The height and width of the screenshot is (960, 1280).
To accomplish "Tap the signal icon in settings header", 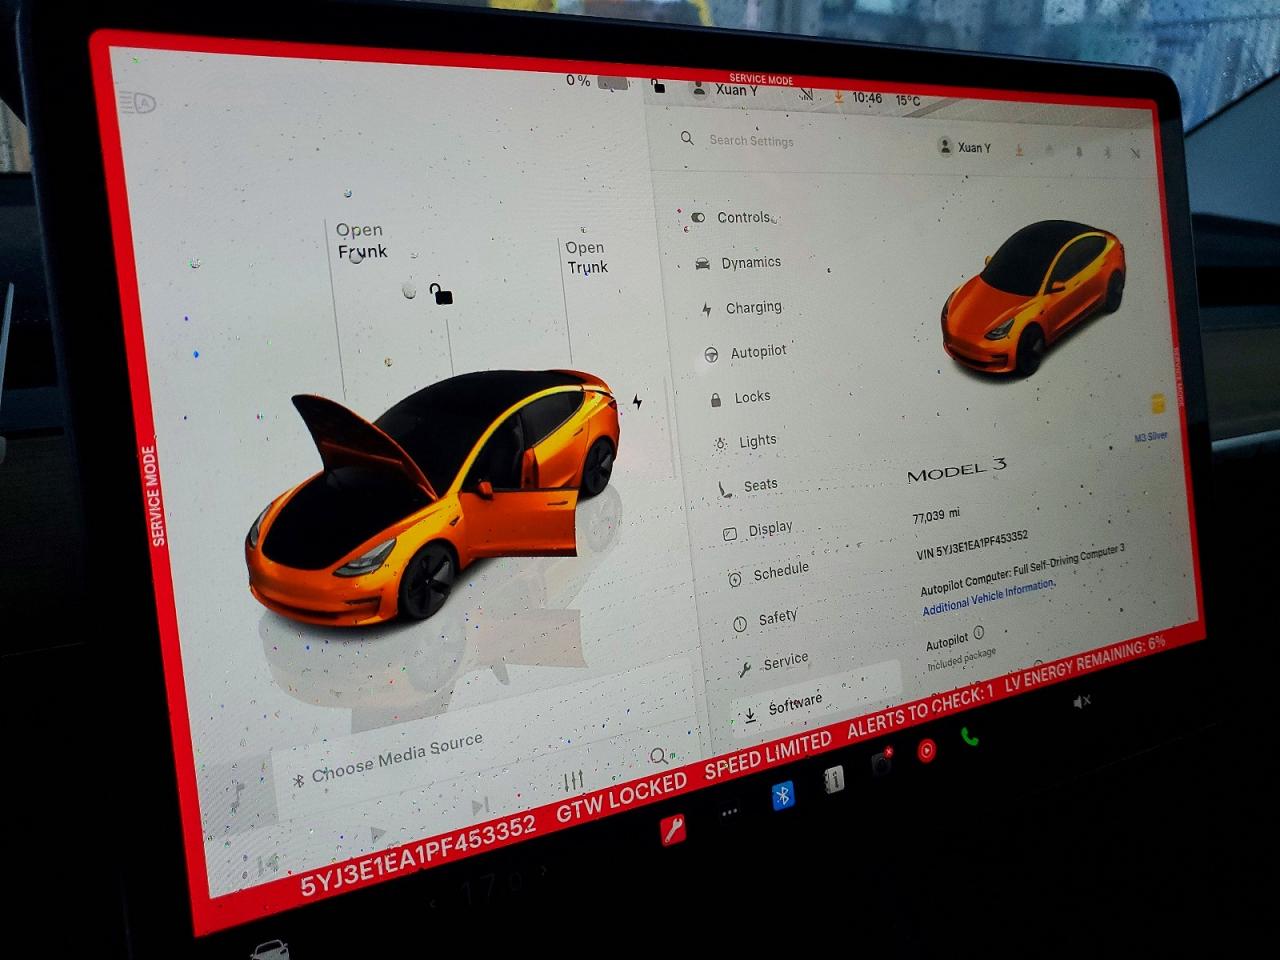I will (x=1135, y=154).
